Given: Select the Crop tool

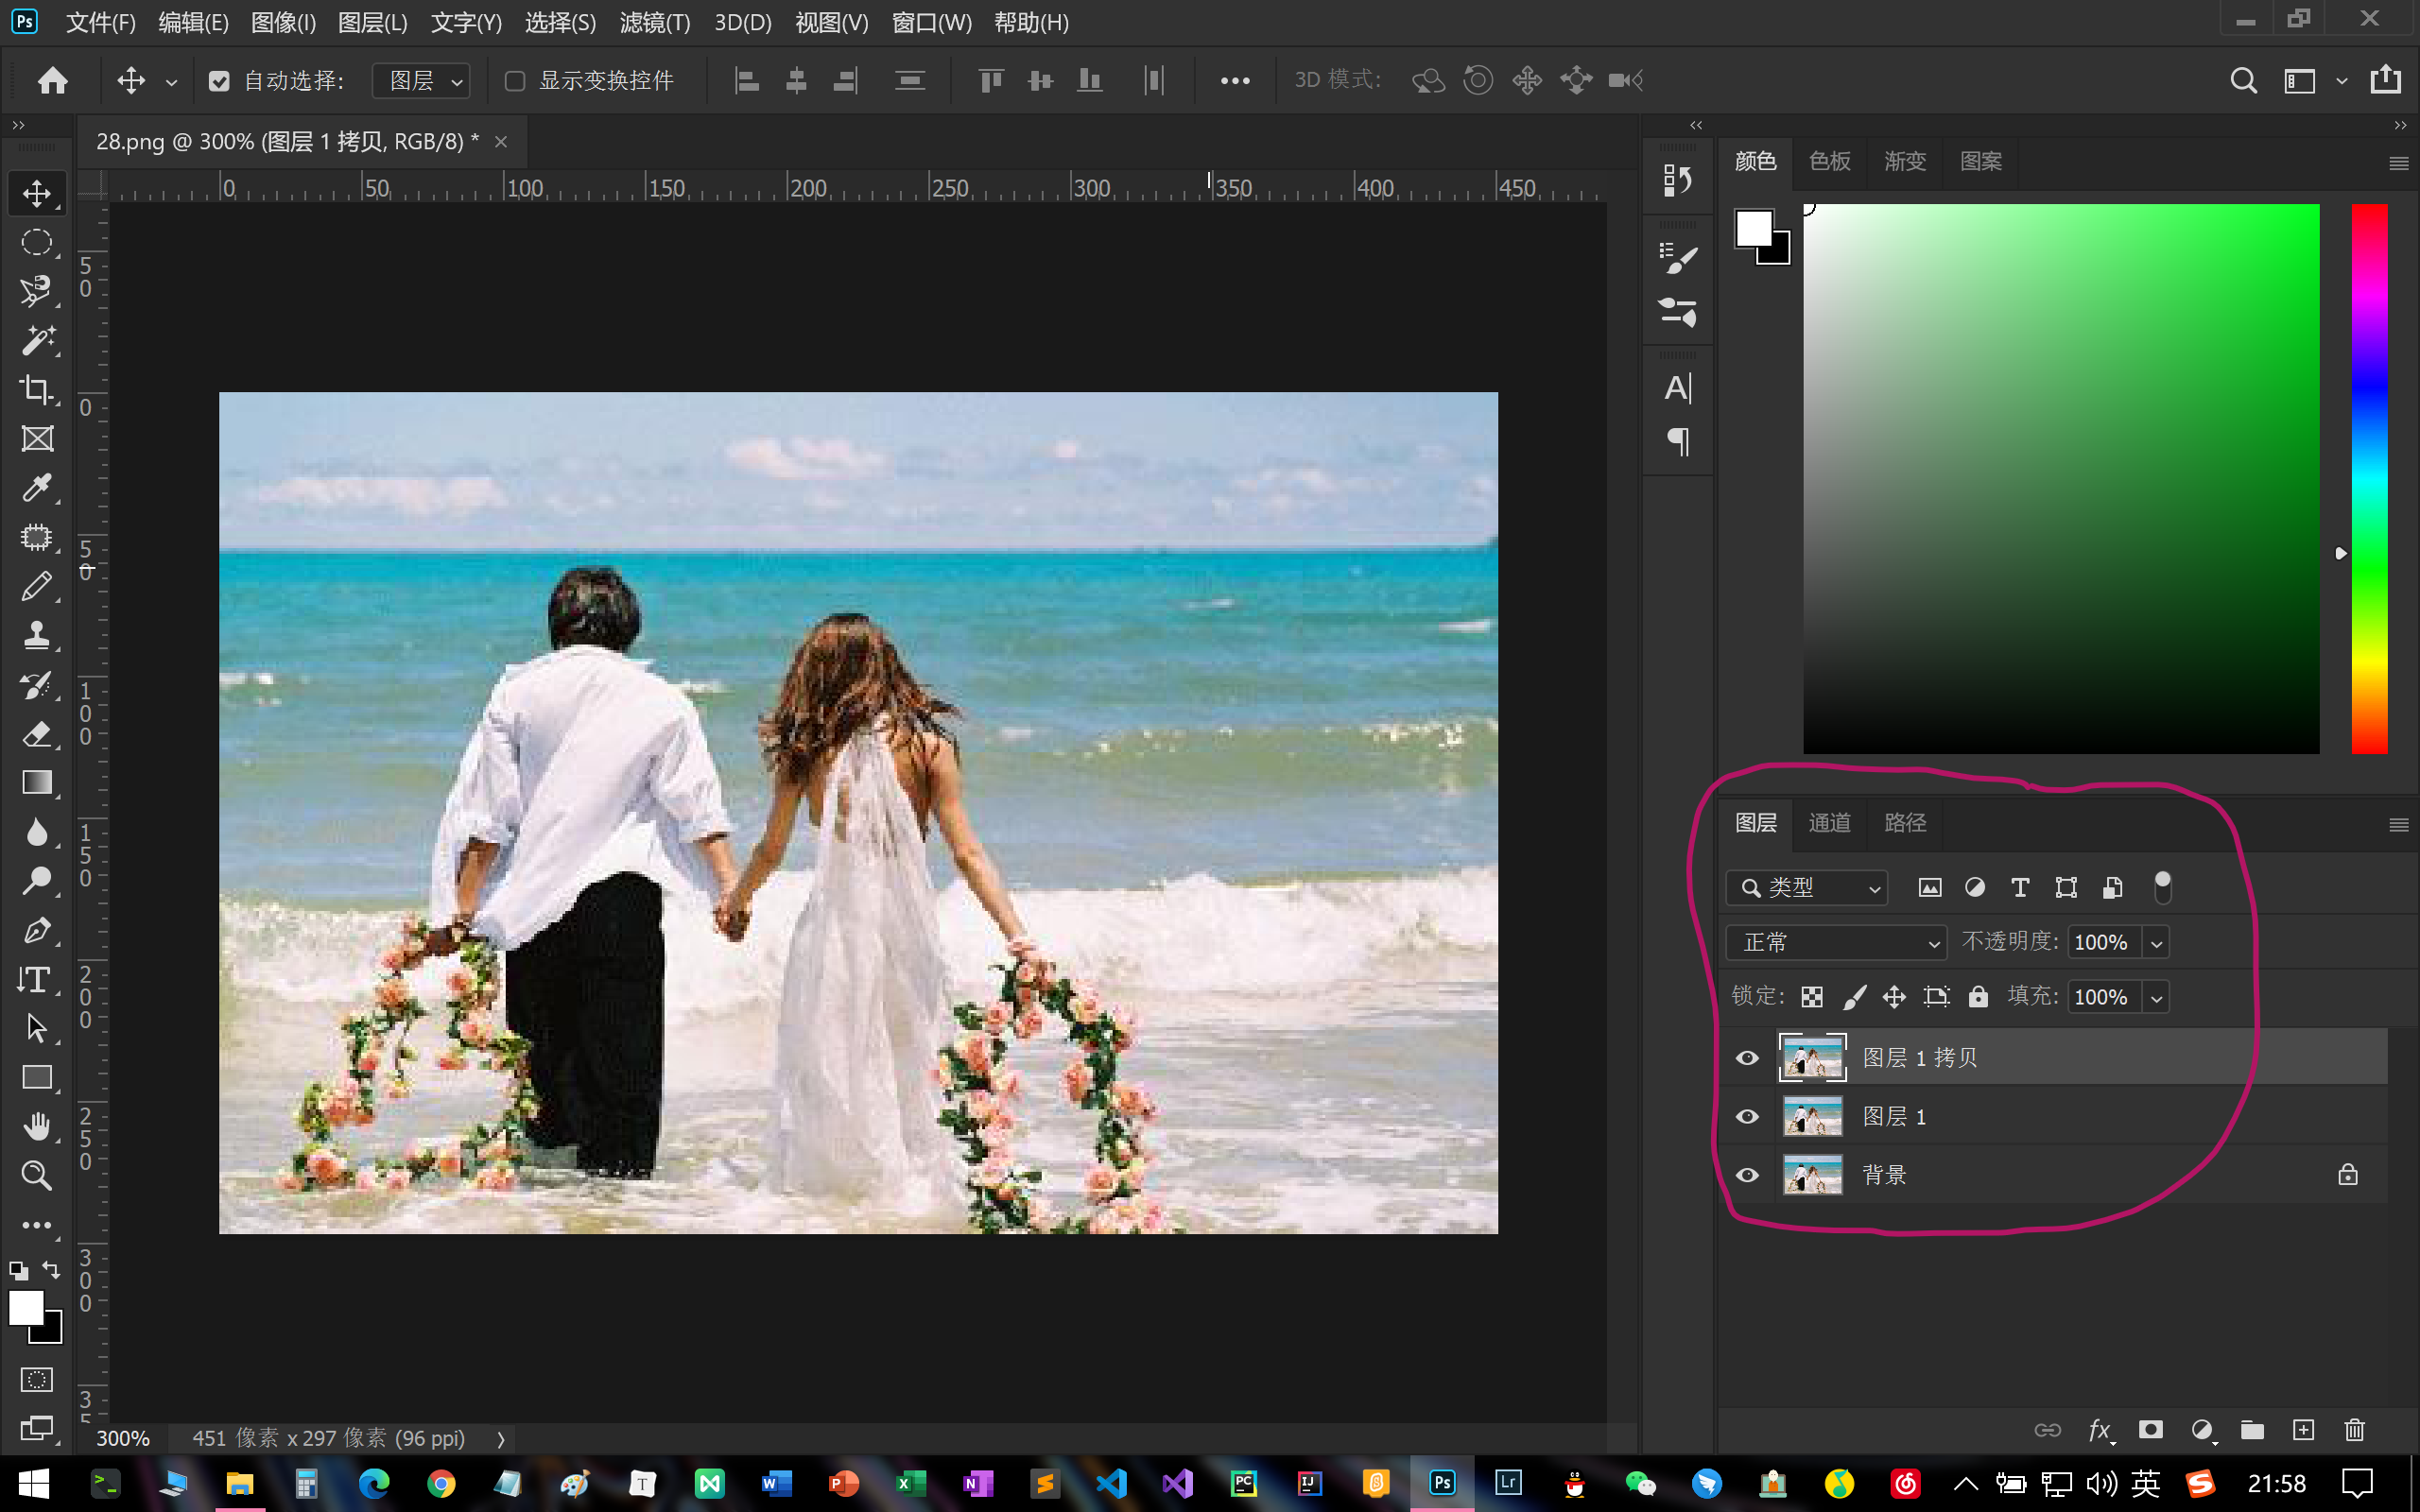Looking at the screenshot, I should point(37,387).
